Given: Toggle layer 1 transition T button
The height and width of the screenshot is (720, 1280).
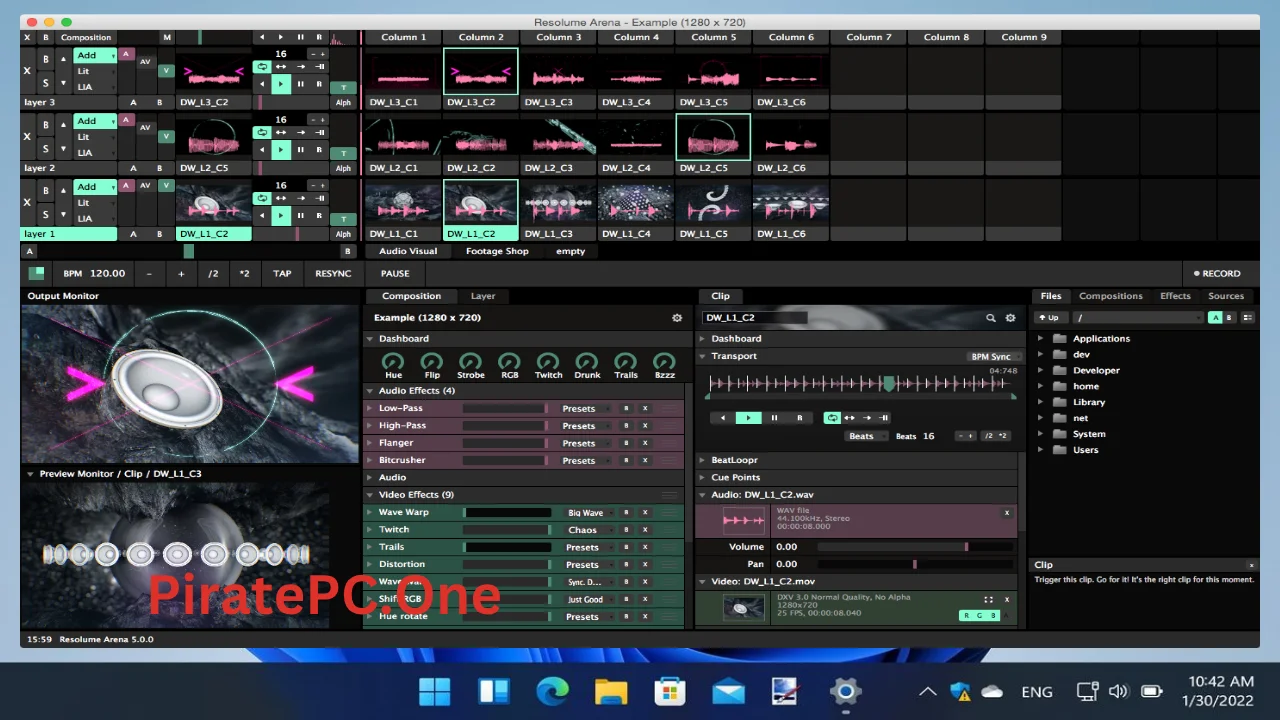Looking at the screenshot, I should tap(343, 218).
